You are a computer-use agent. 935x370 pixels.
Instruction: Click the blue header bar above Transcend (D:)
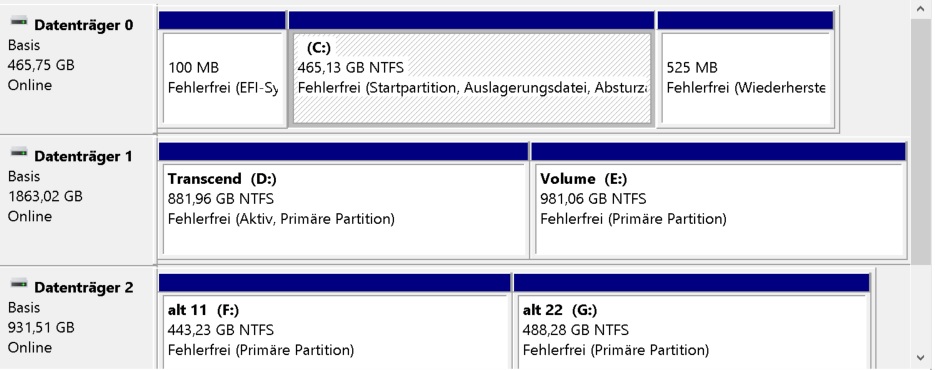(x=343, y=152)
